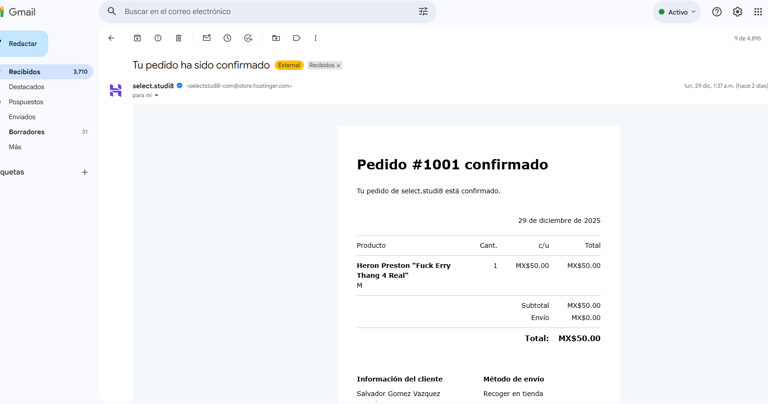This screenshot has width=768, height=404.
Task: Click Redactar to compose email
Action: [x=23, y=44]
